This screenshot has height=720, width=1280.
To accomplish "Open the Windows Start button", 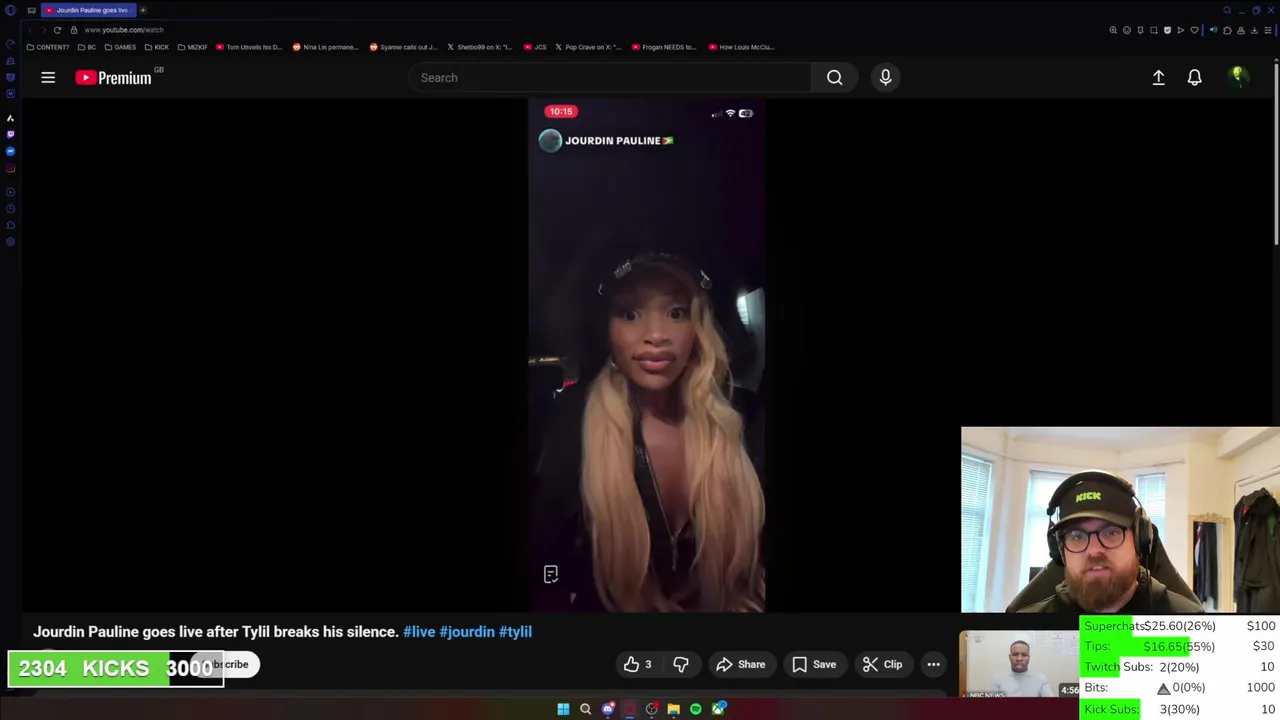I will pyautogui.click(x=563, y=709).
